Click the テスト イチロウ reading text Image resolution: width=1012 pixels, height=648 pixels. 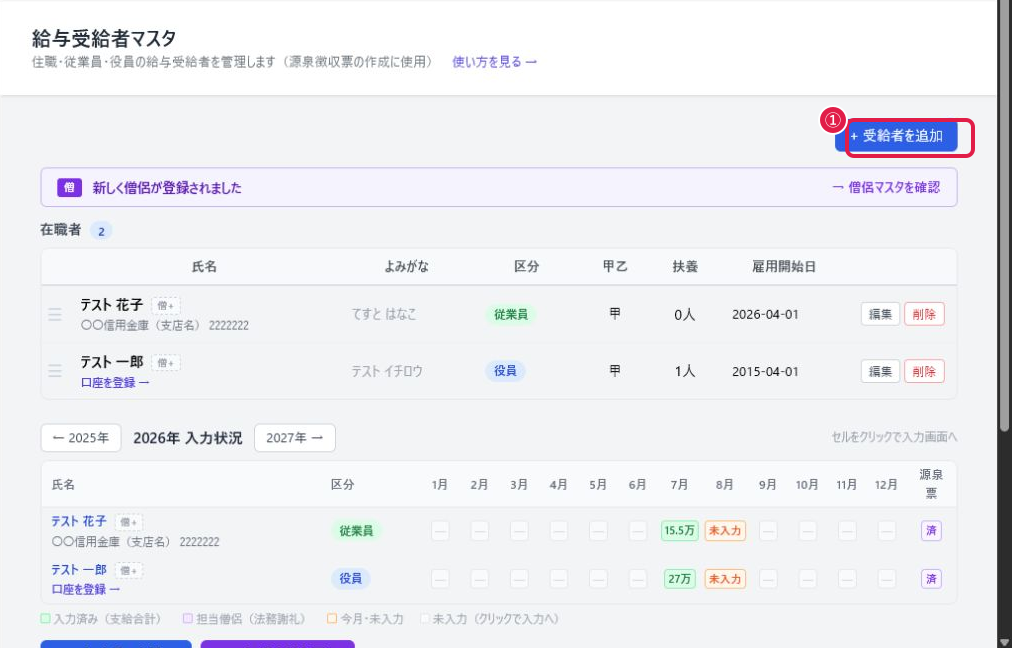(x=387, y=371)
